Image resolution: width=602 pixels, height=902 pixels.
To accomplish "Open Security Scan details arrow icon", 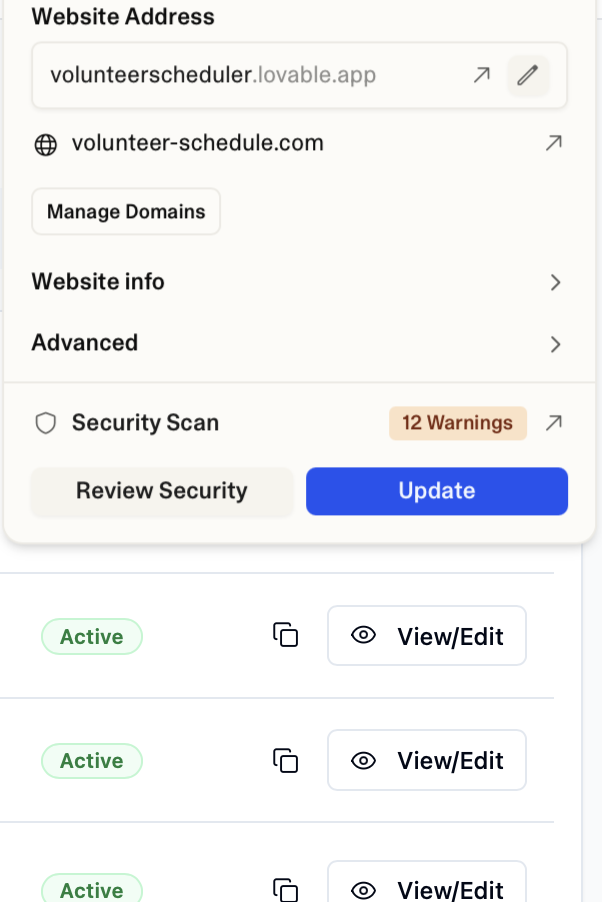I will pos(553,423).
